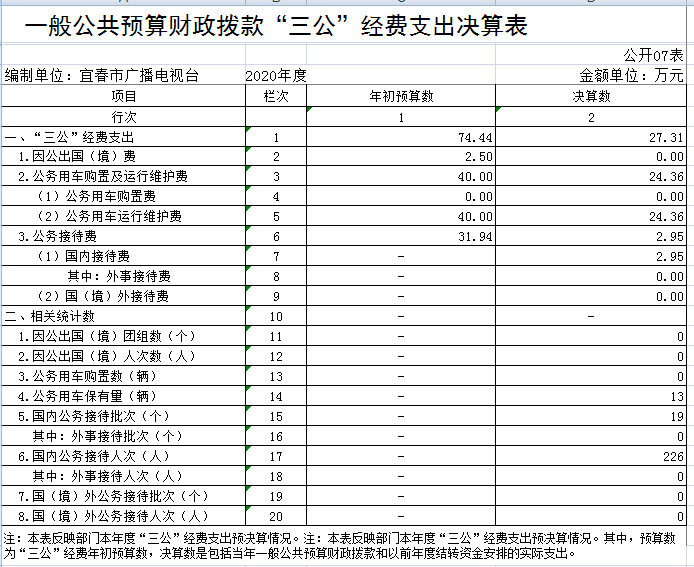The width and height of the screenshot is (694, 567).
Task: Click the 项目 header cell
Action: [x=123, y=96]
